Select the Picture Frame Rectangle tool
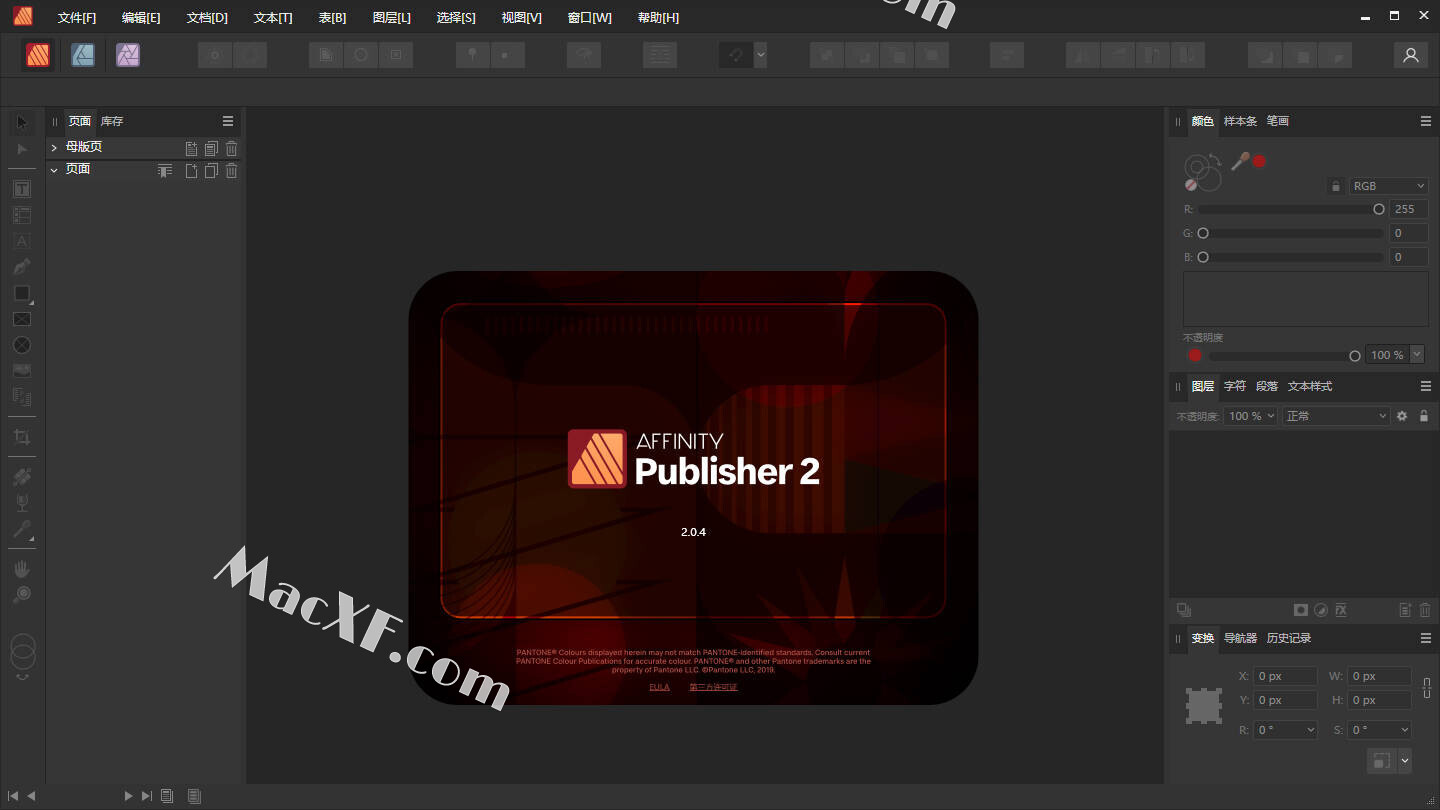The height and width of the screenshot is (810, 1440). pos(22,319)
